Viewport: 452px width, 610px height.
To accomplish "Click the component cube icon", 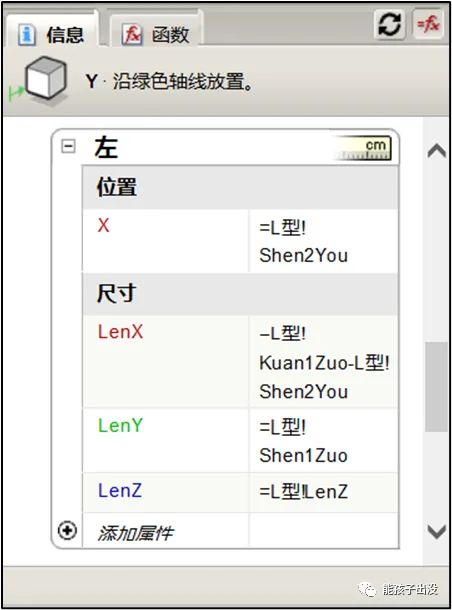I will pyautogui.click(x=46, y=78).
